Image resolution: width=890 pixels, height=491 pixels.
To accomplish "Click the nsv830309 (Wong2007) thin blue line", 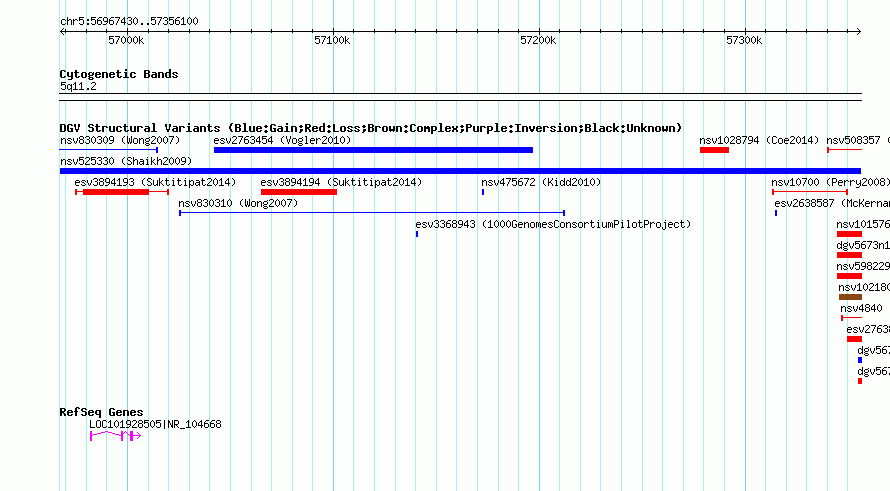I will (108, 150).
